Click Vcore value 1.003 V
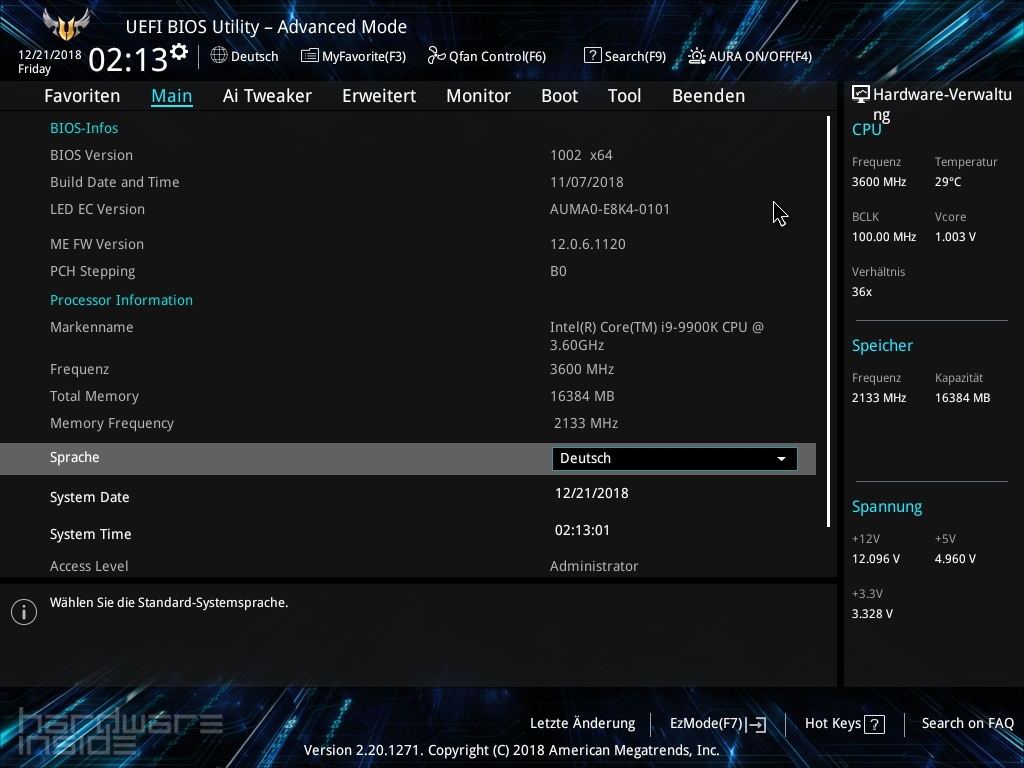1024x768 pixels. coord(955,237)
